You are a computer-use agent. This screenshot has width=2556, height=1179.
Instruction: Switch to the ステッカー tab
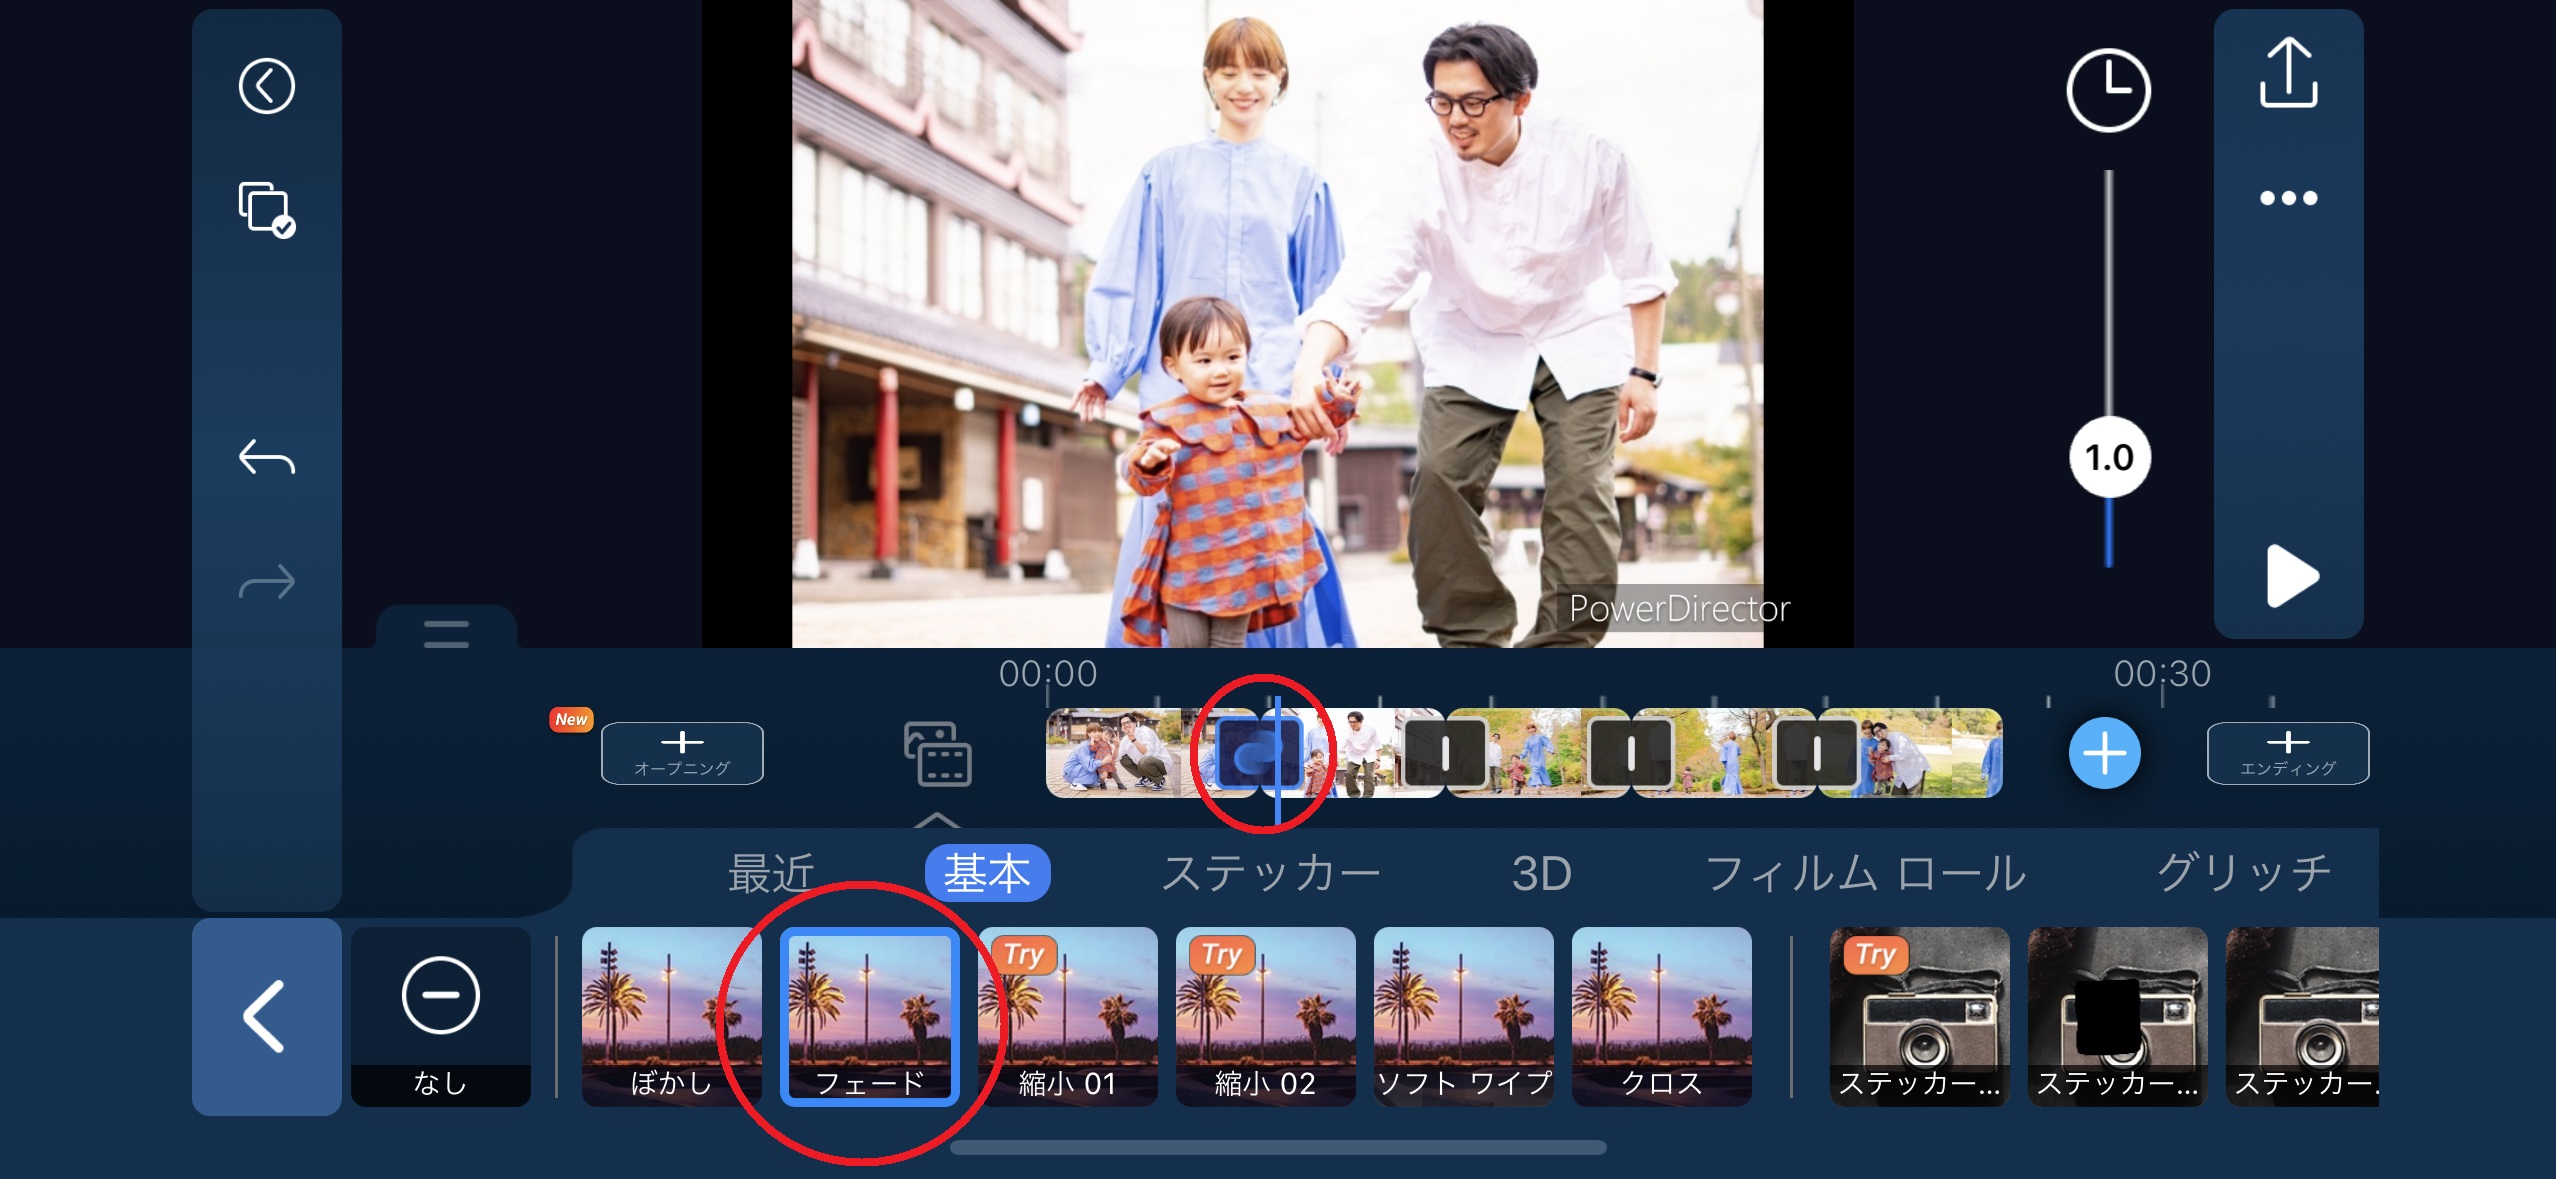click(1270, 873)
